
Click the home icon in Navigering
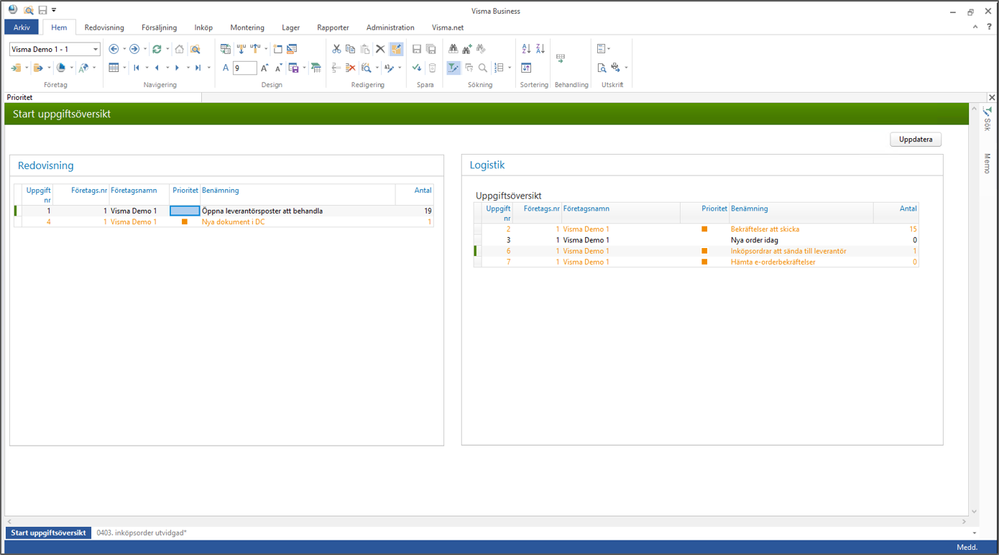[179, 49]
